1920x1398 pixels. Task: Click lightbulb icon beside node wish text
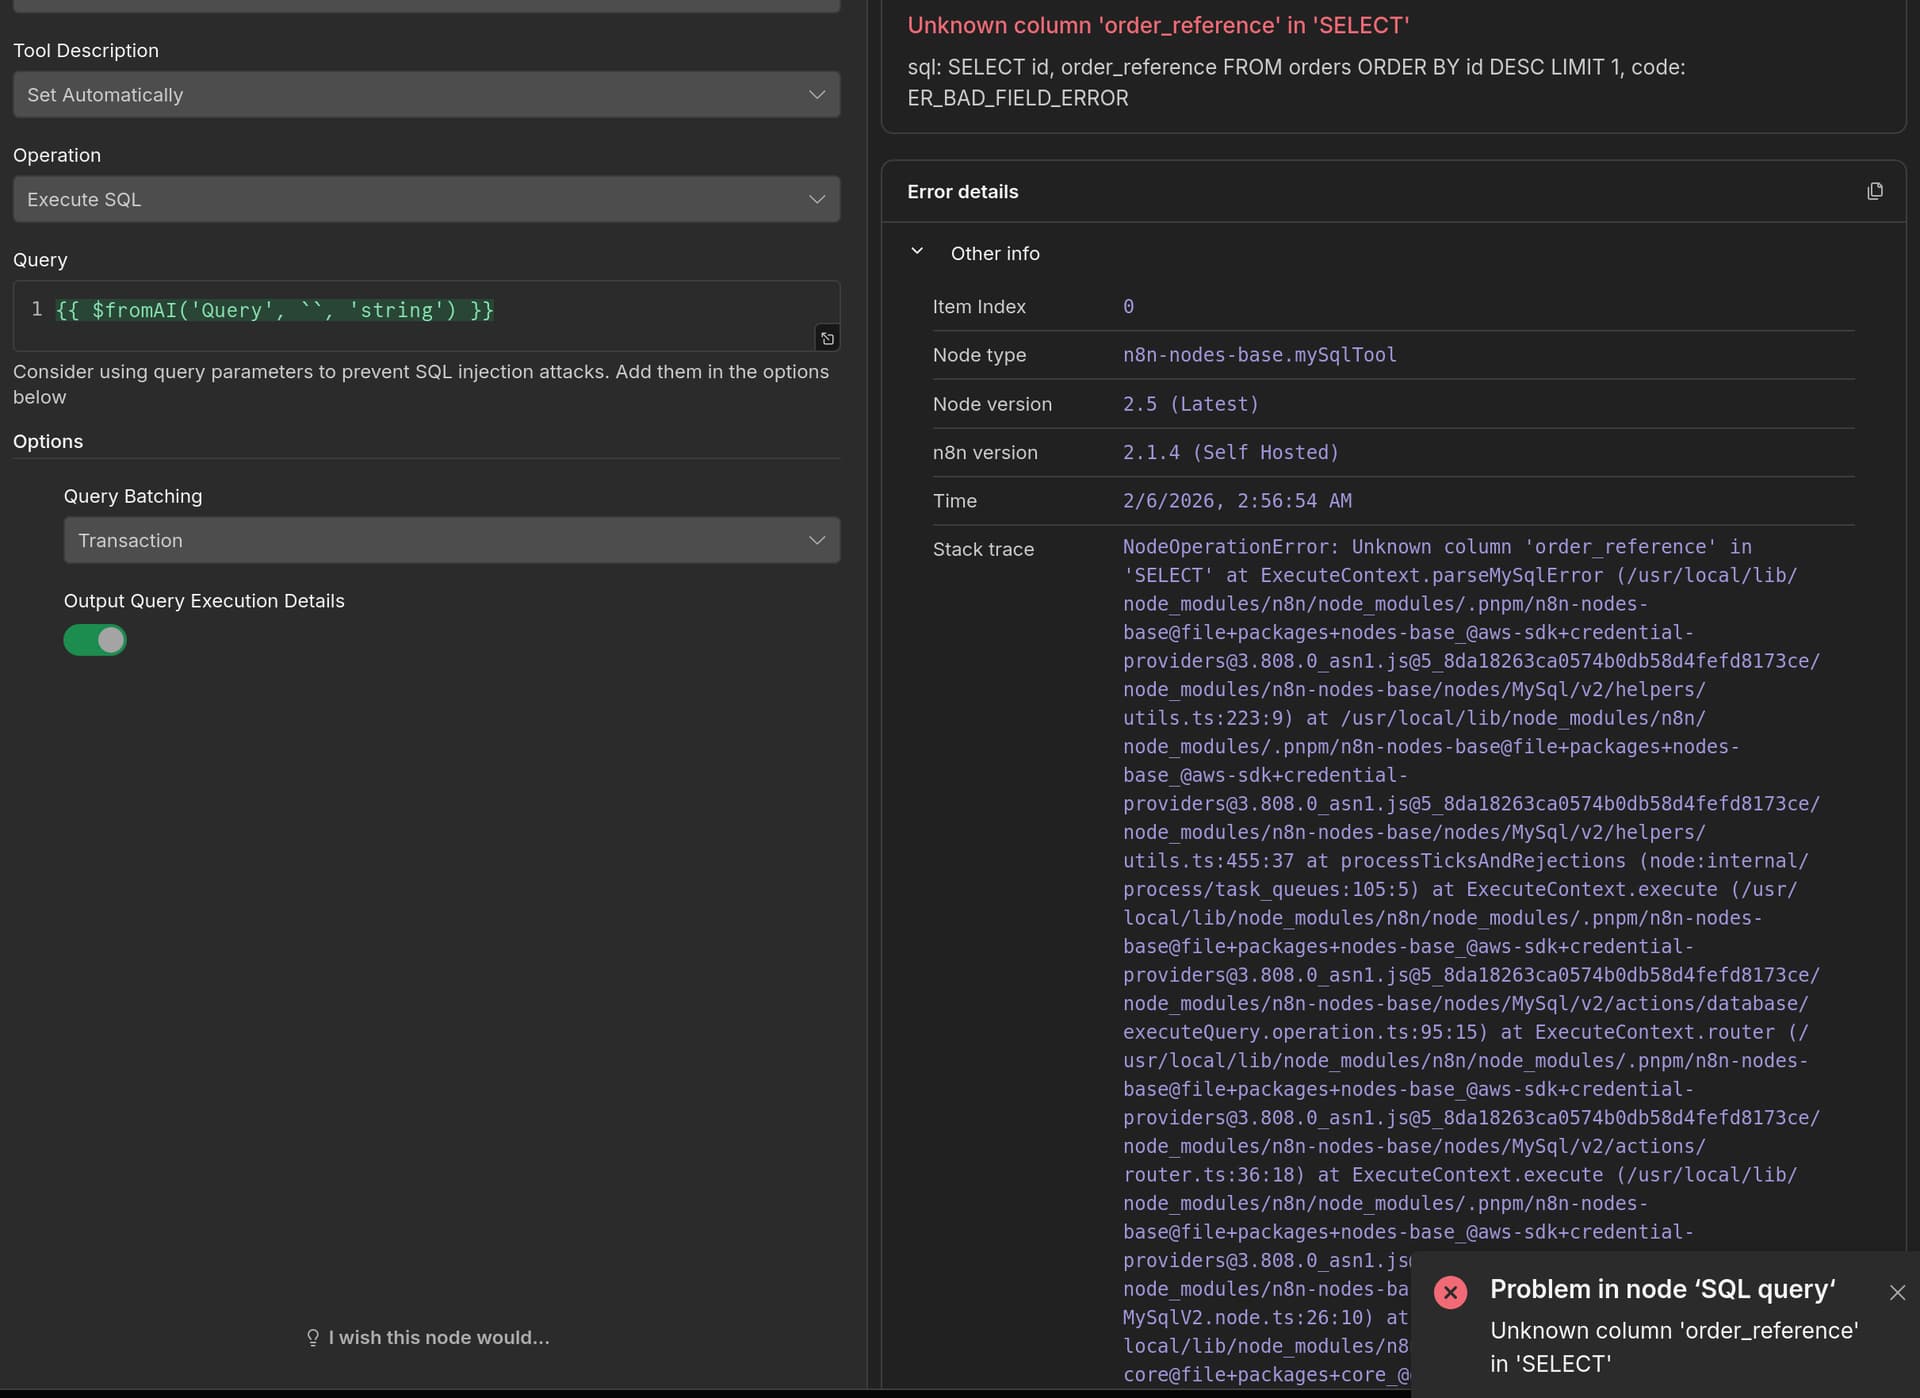point(313,1337)
